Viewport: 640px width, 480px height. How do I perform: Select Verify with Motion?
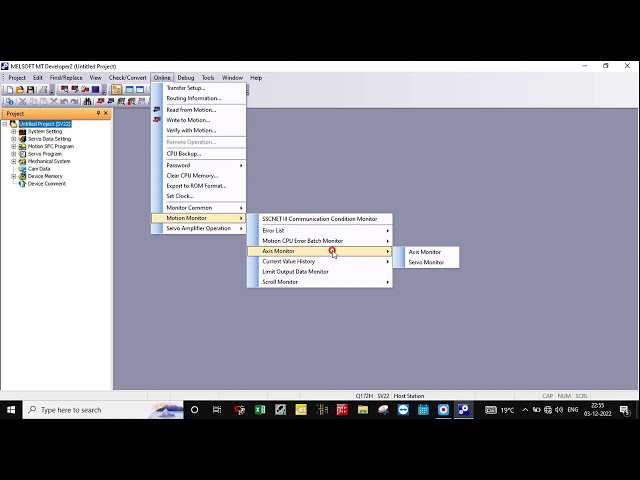198,130
